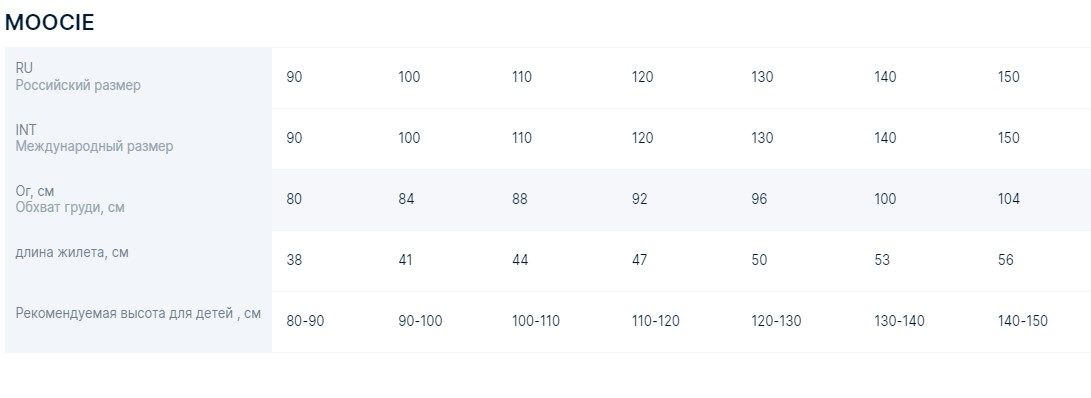The image size is (1091, 398).
Task: Select Russian size 90 cell
Action: pyautogui.click(x=294, y=77)
